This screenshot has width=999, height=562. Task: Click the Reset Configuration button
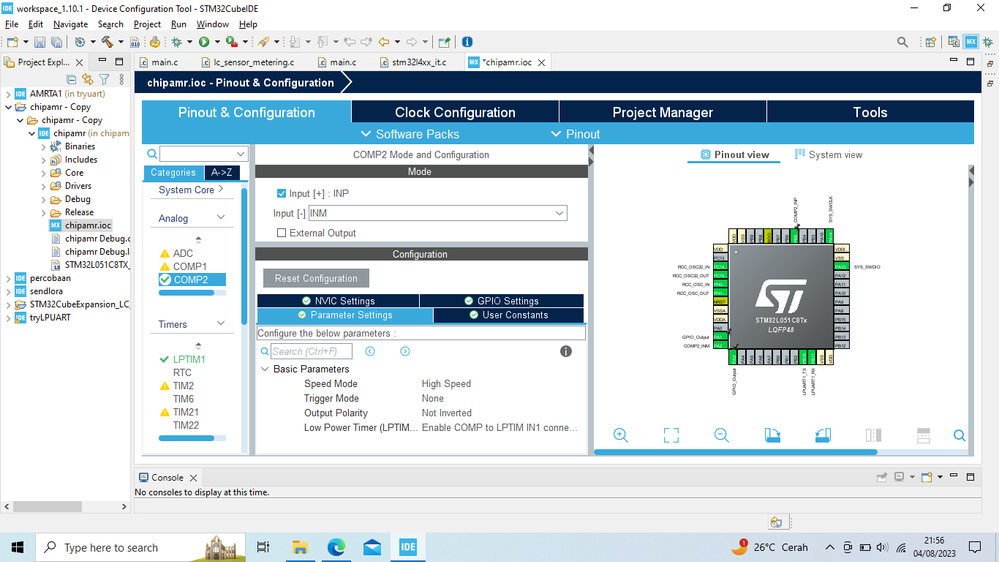(316, 278)
